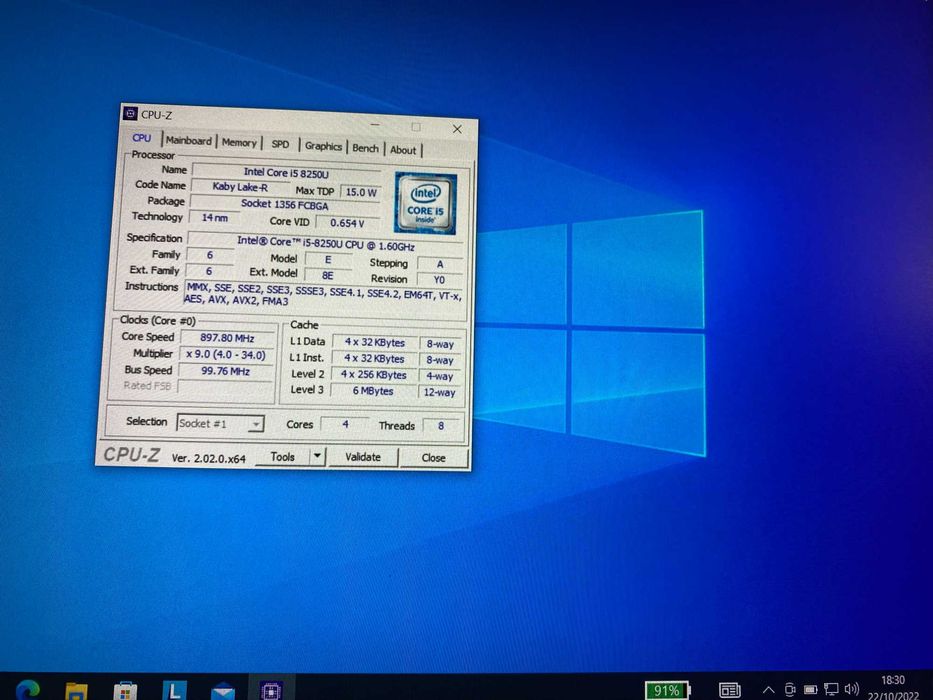Click the Threads value 8
The height and width of the screenshot is (700, 933).
441,426
